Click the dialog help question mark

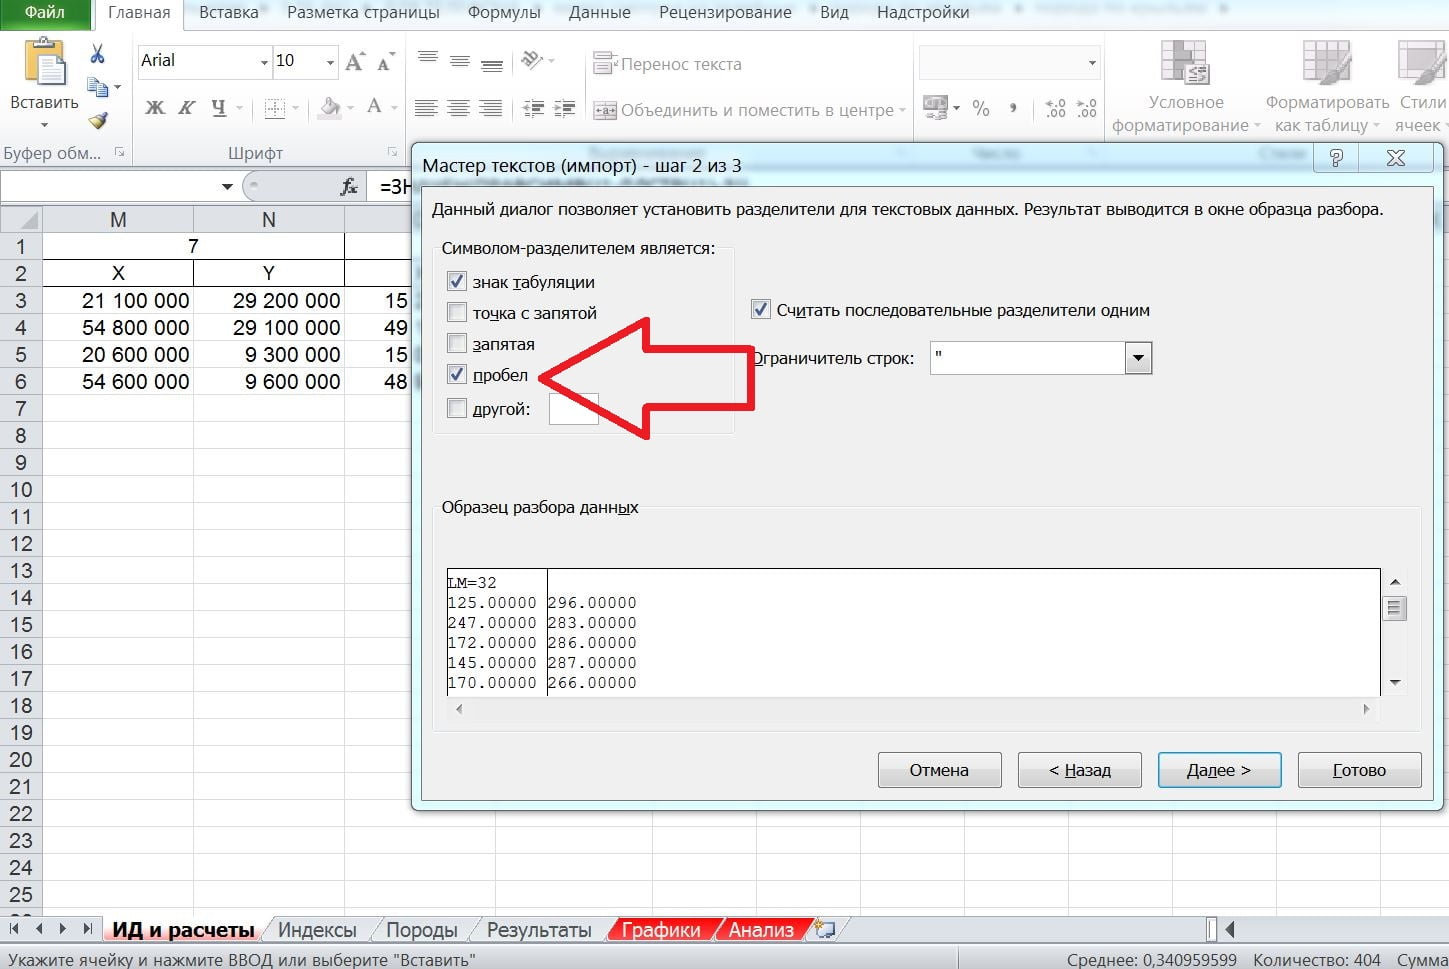pos(1335,158)
